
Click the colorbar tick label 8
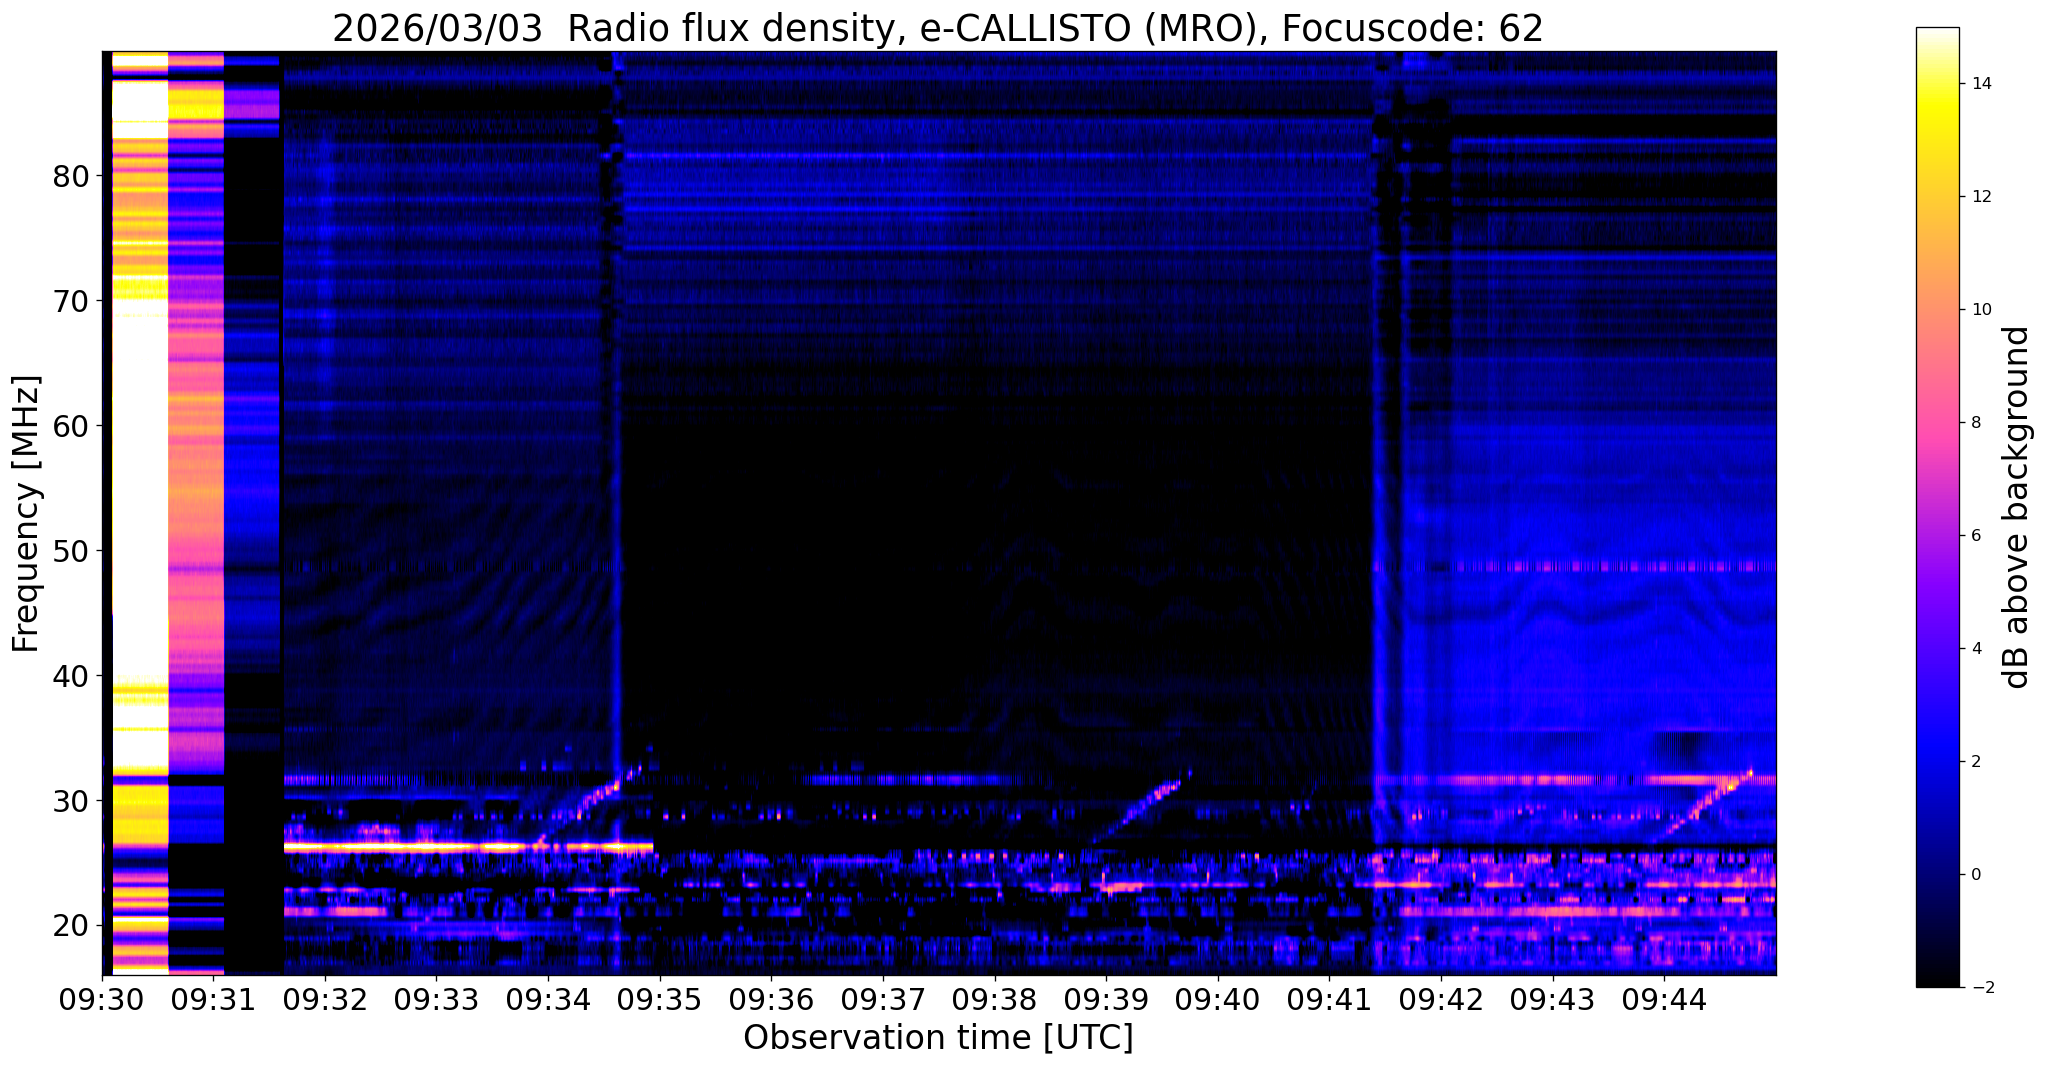[x=1974, y=423]
